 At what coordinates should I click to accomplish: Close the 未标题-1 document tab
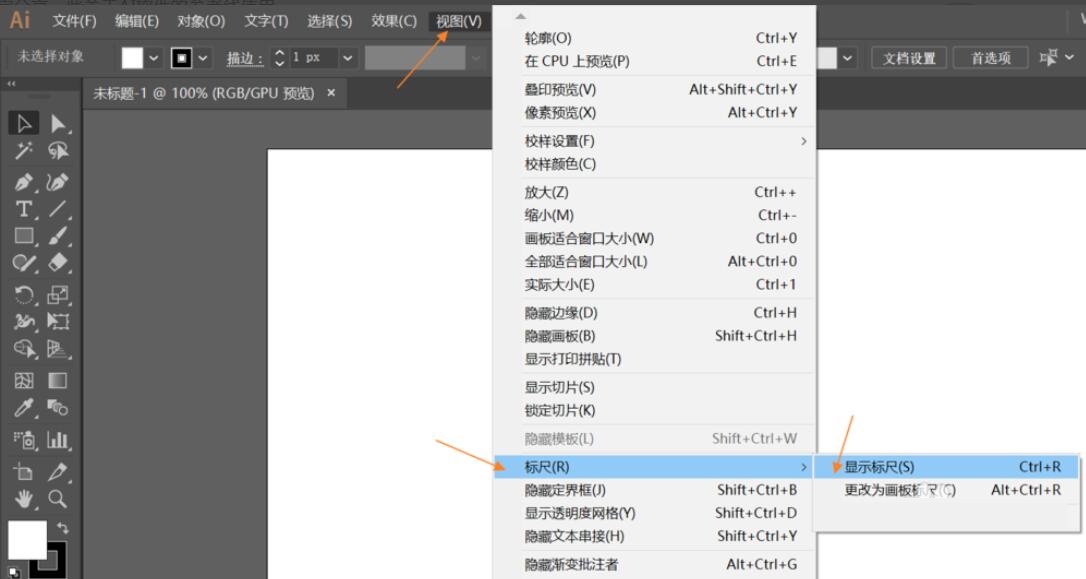point(331,92)
